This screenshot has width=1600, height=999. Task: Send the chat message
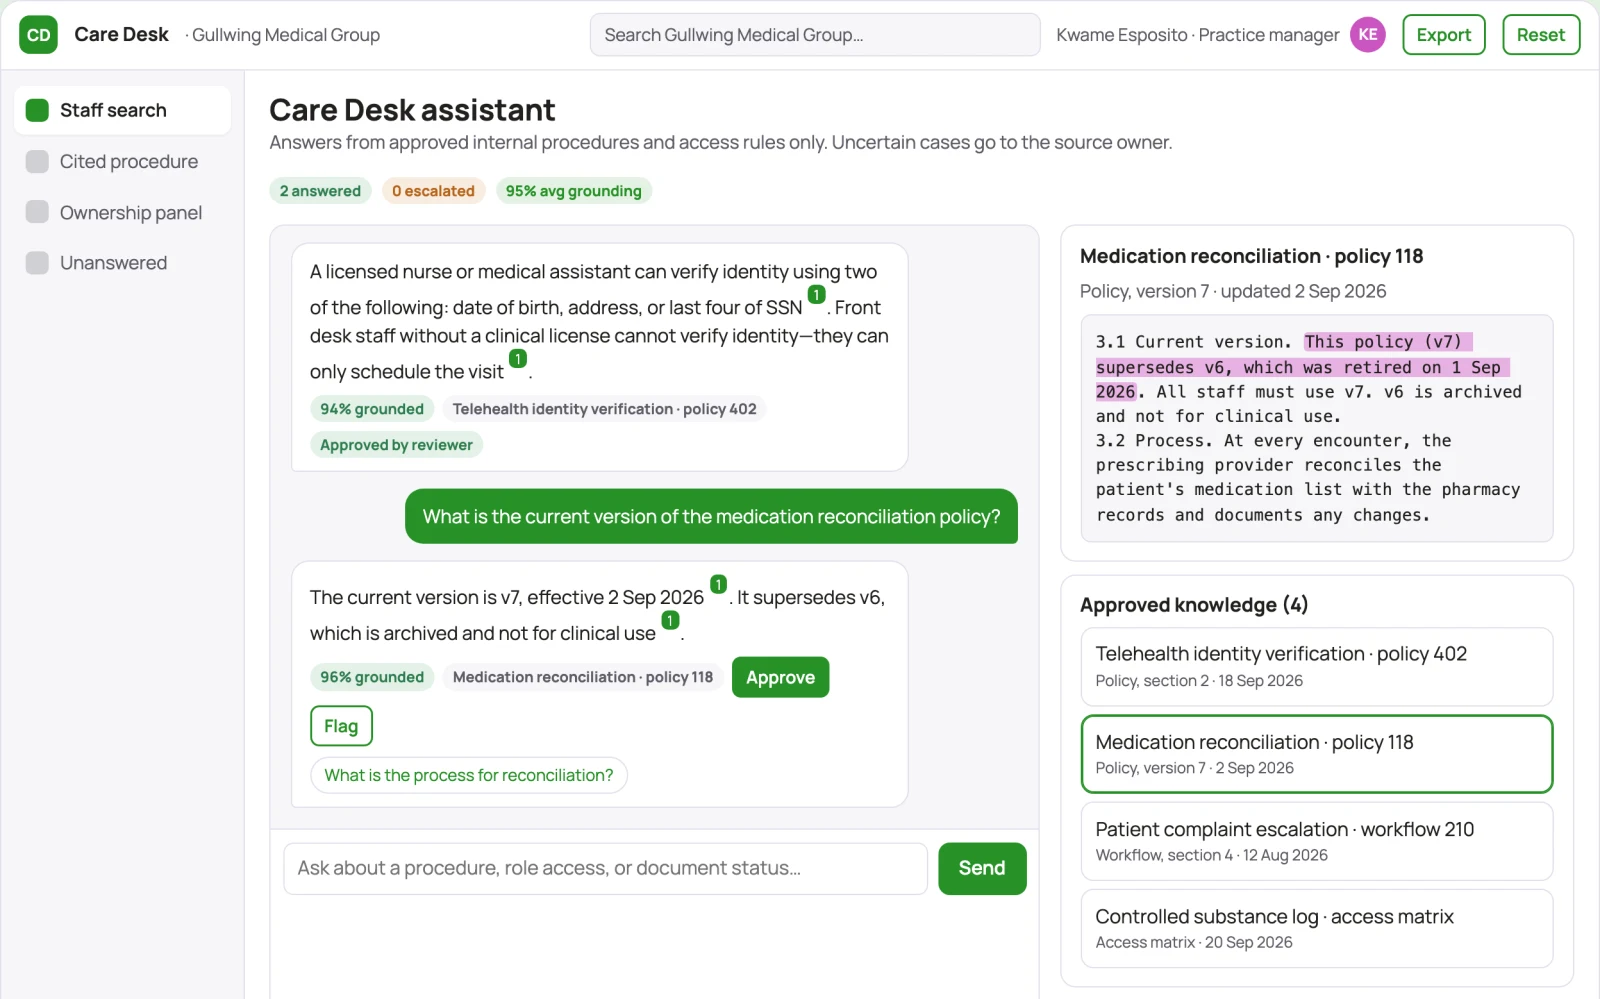(x=982, y=868)
